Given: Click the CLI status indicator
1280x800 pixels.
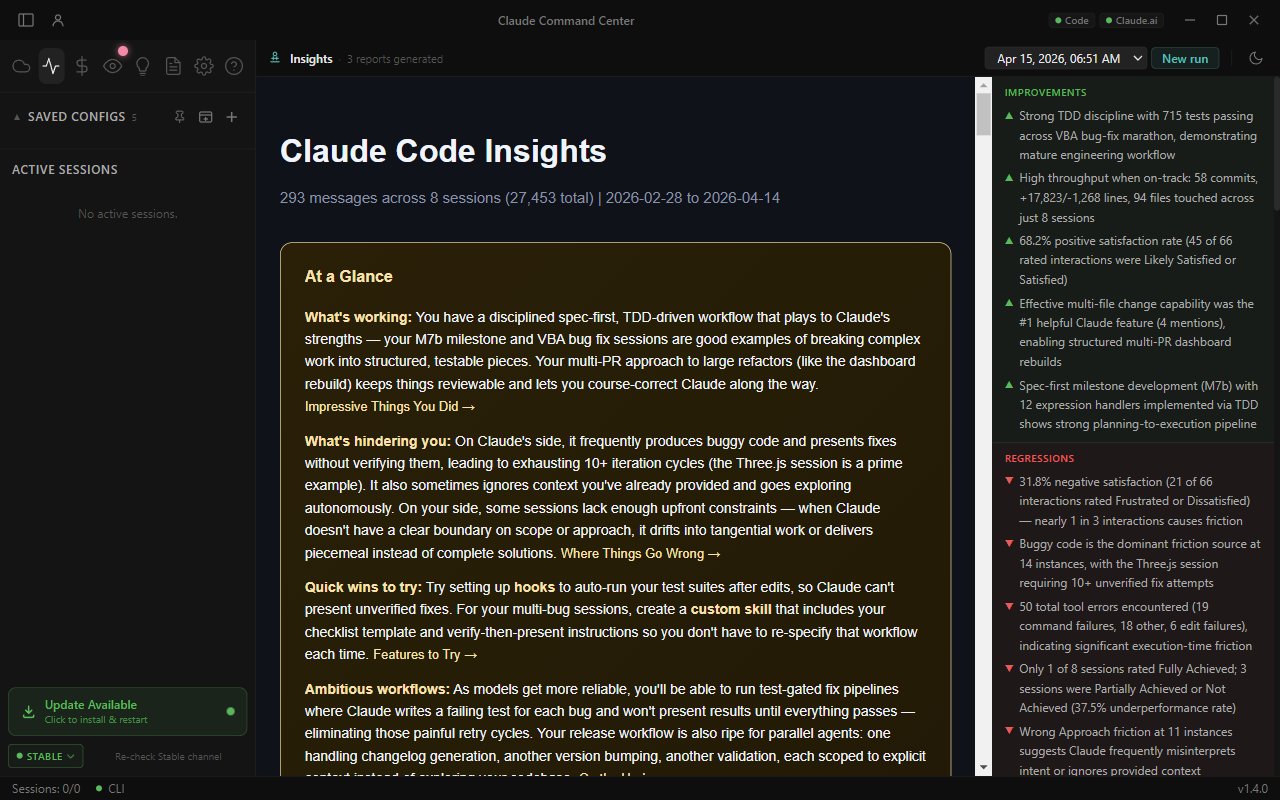Looking at the screenshot, I should (110, 789).
